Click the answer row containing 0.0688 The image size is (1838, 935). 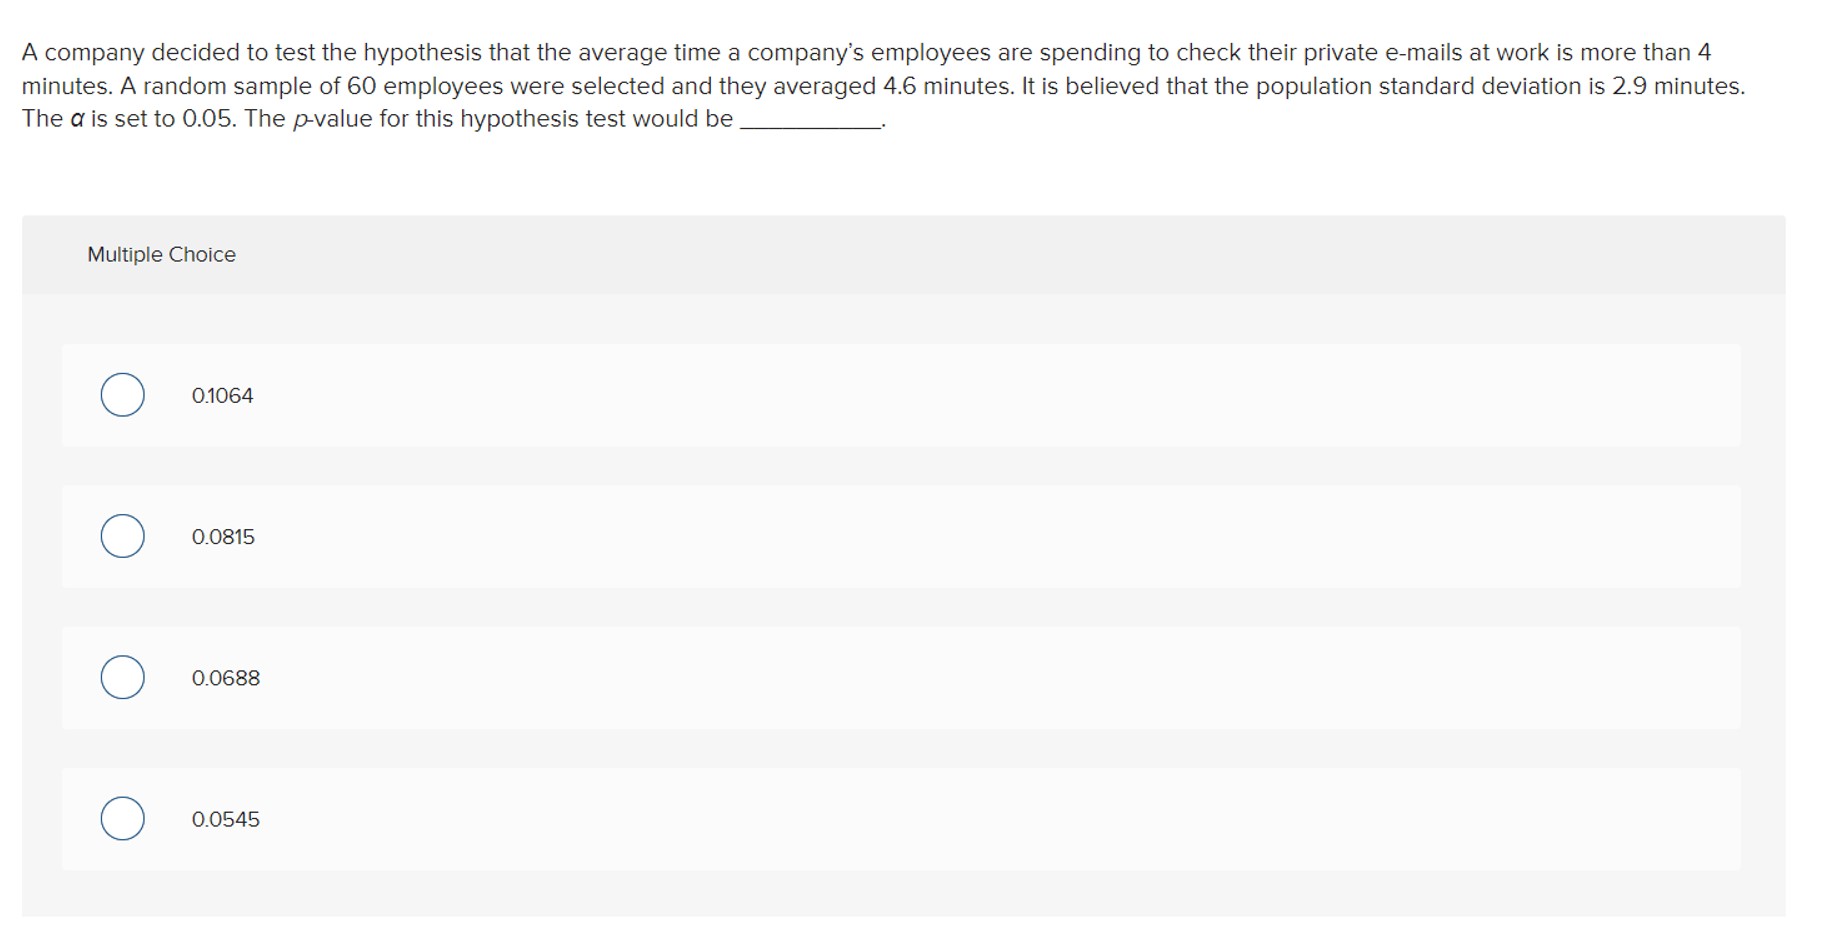pyautogui.click(x=900, y=678)
